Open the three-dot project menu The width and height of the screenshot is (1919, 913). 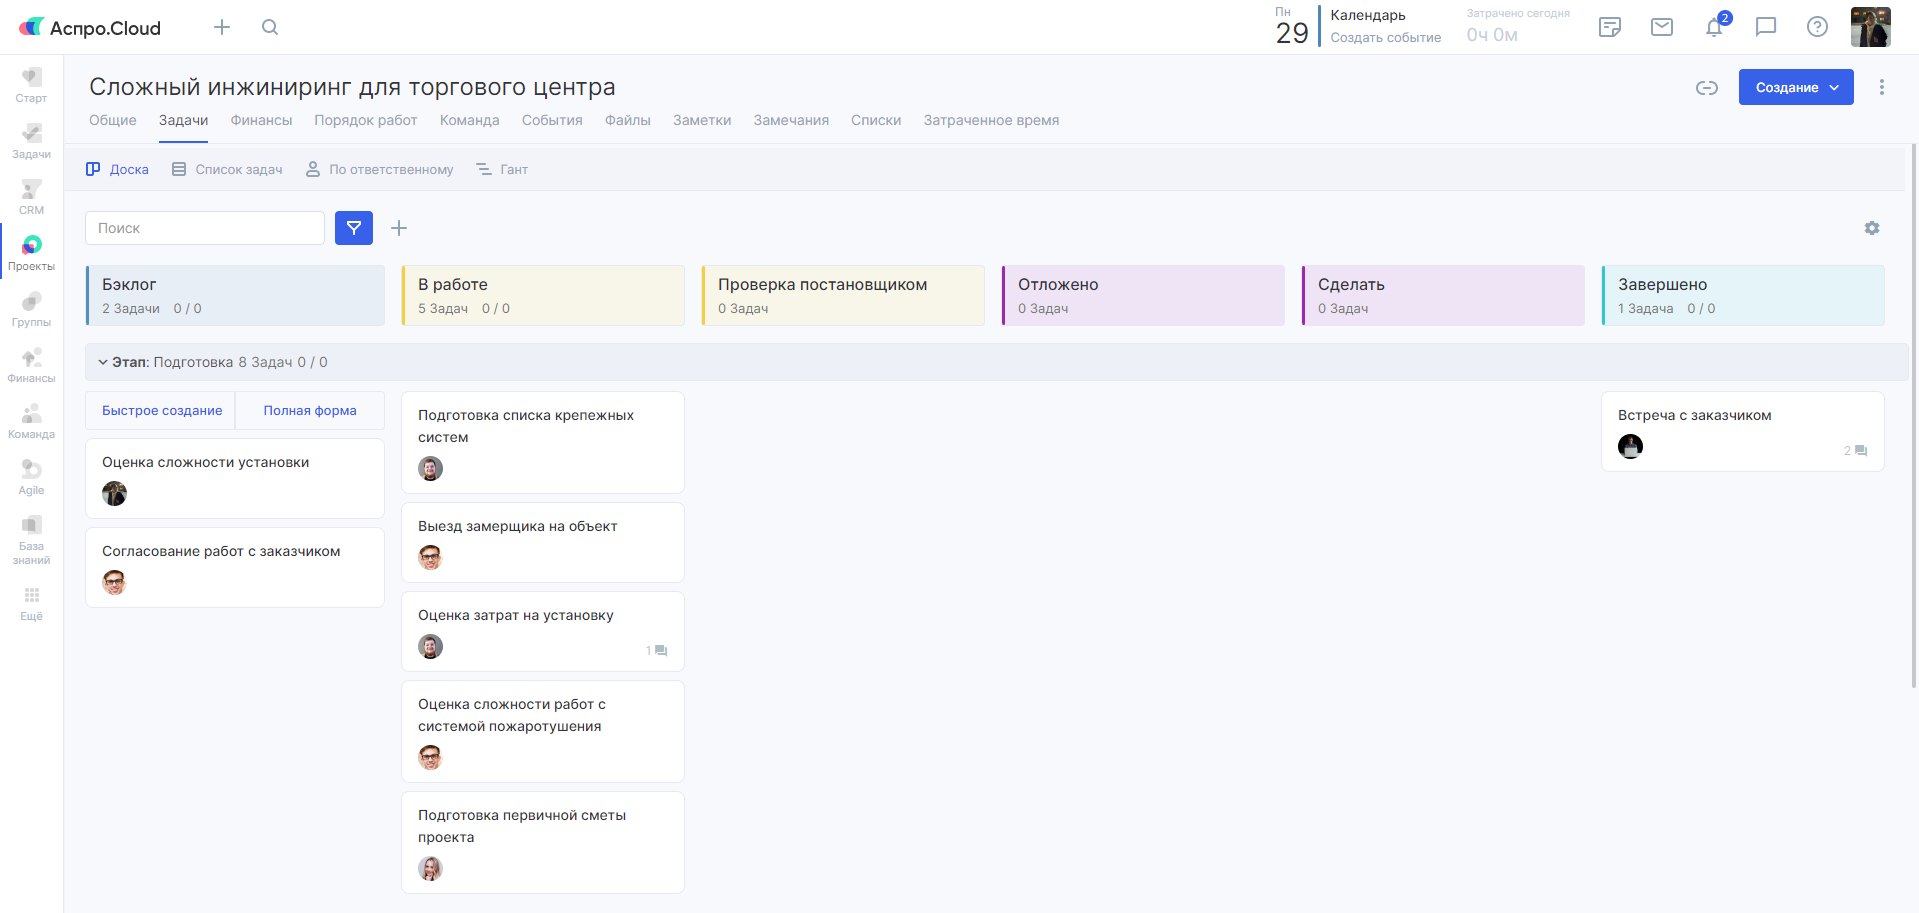point(1882,88)
